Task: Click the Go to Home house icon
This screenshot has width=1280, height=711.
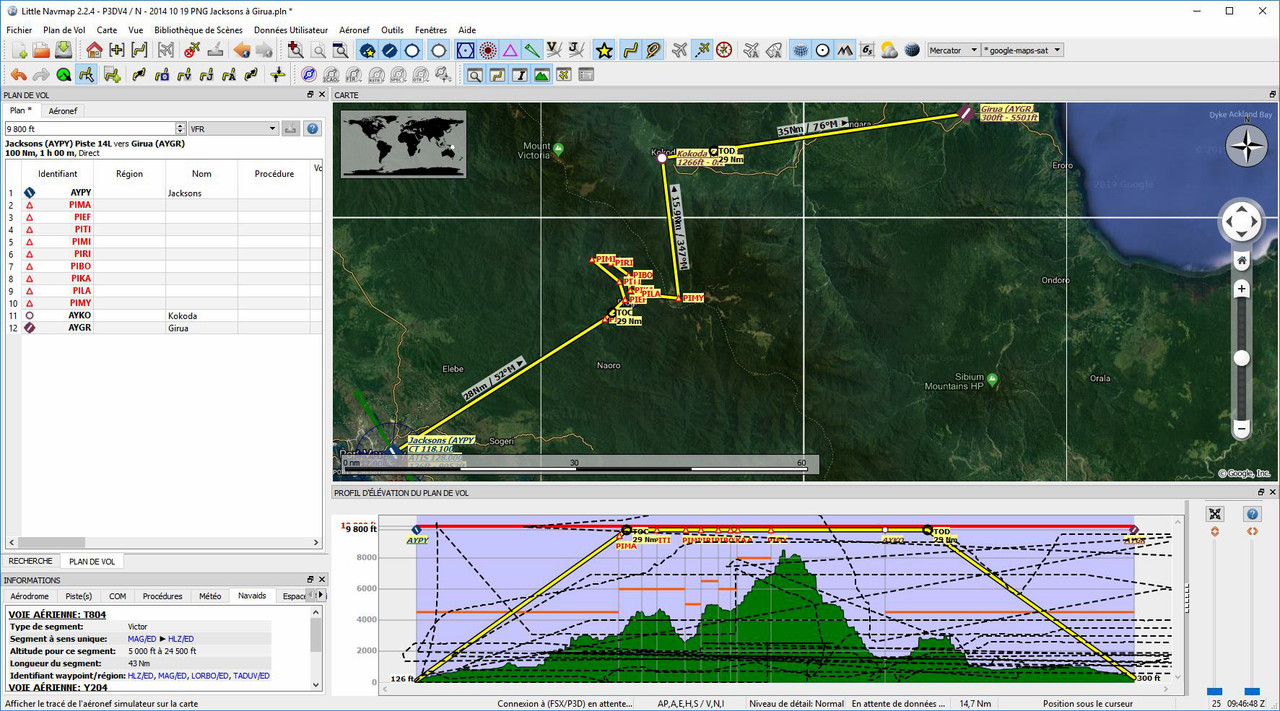Action: 94,50
